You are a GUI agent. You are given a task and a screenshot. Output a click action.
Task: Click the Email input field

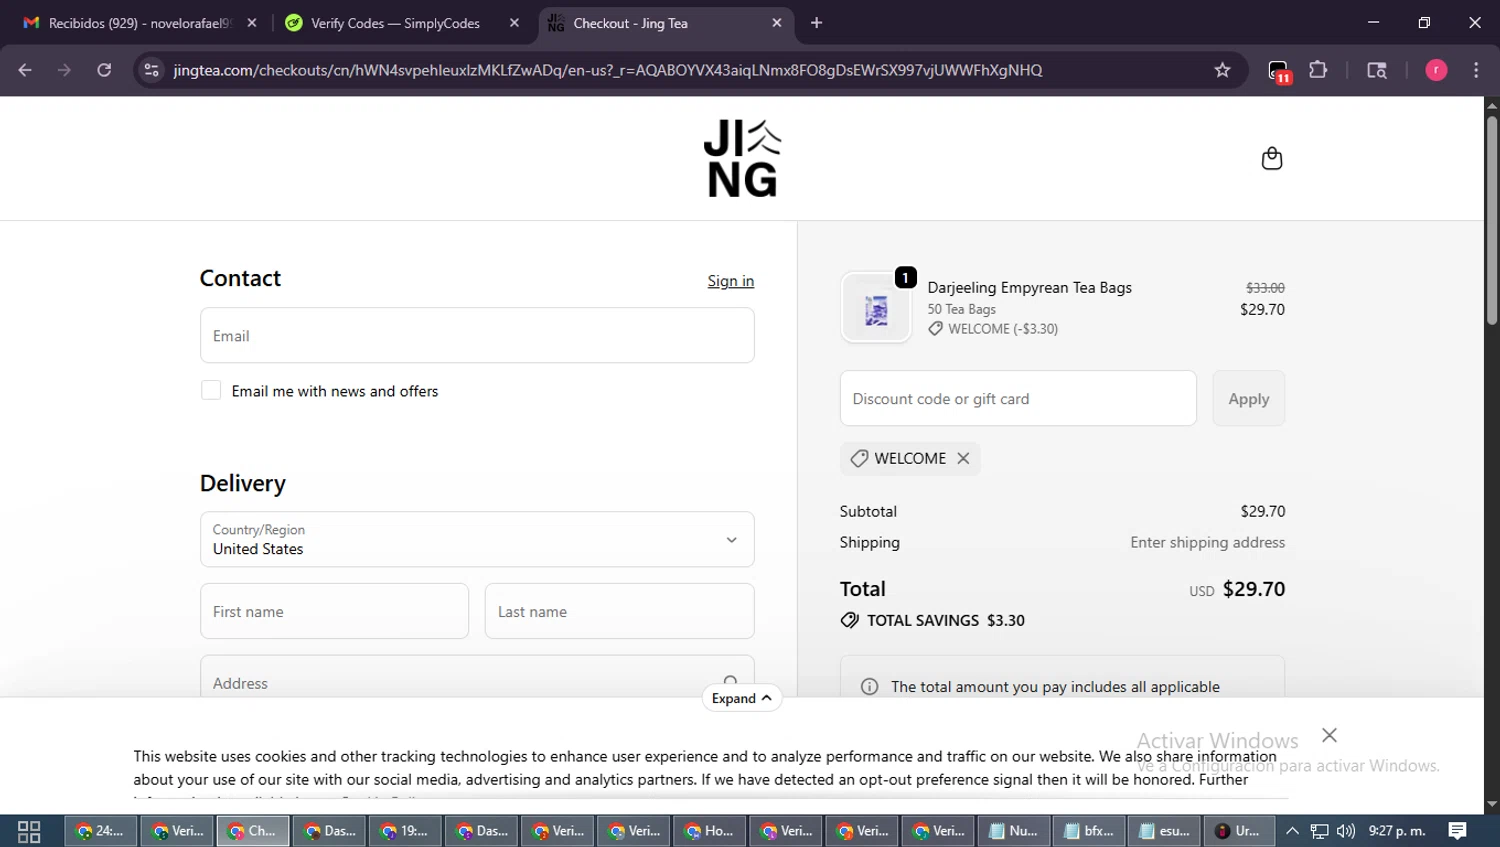477,335
